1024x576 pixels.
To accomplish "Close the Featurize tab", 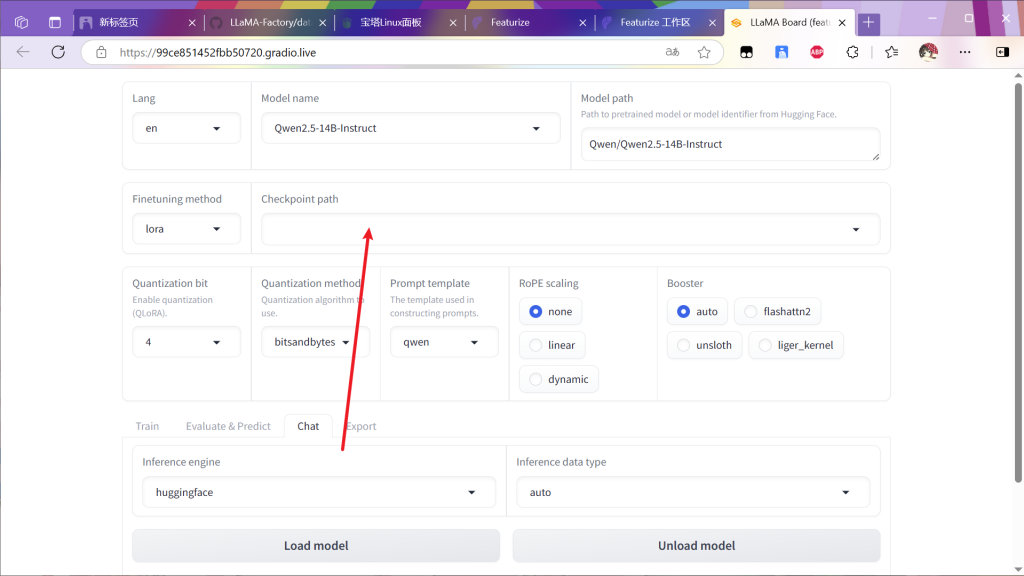I will tap(583, 23).
